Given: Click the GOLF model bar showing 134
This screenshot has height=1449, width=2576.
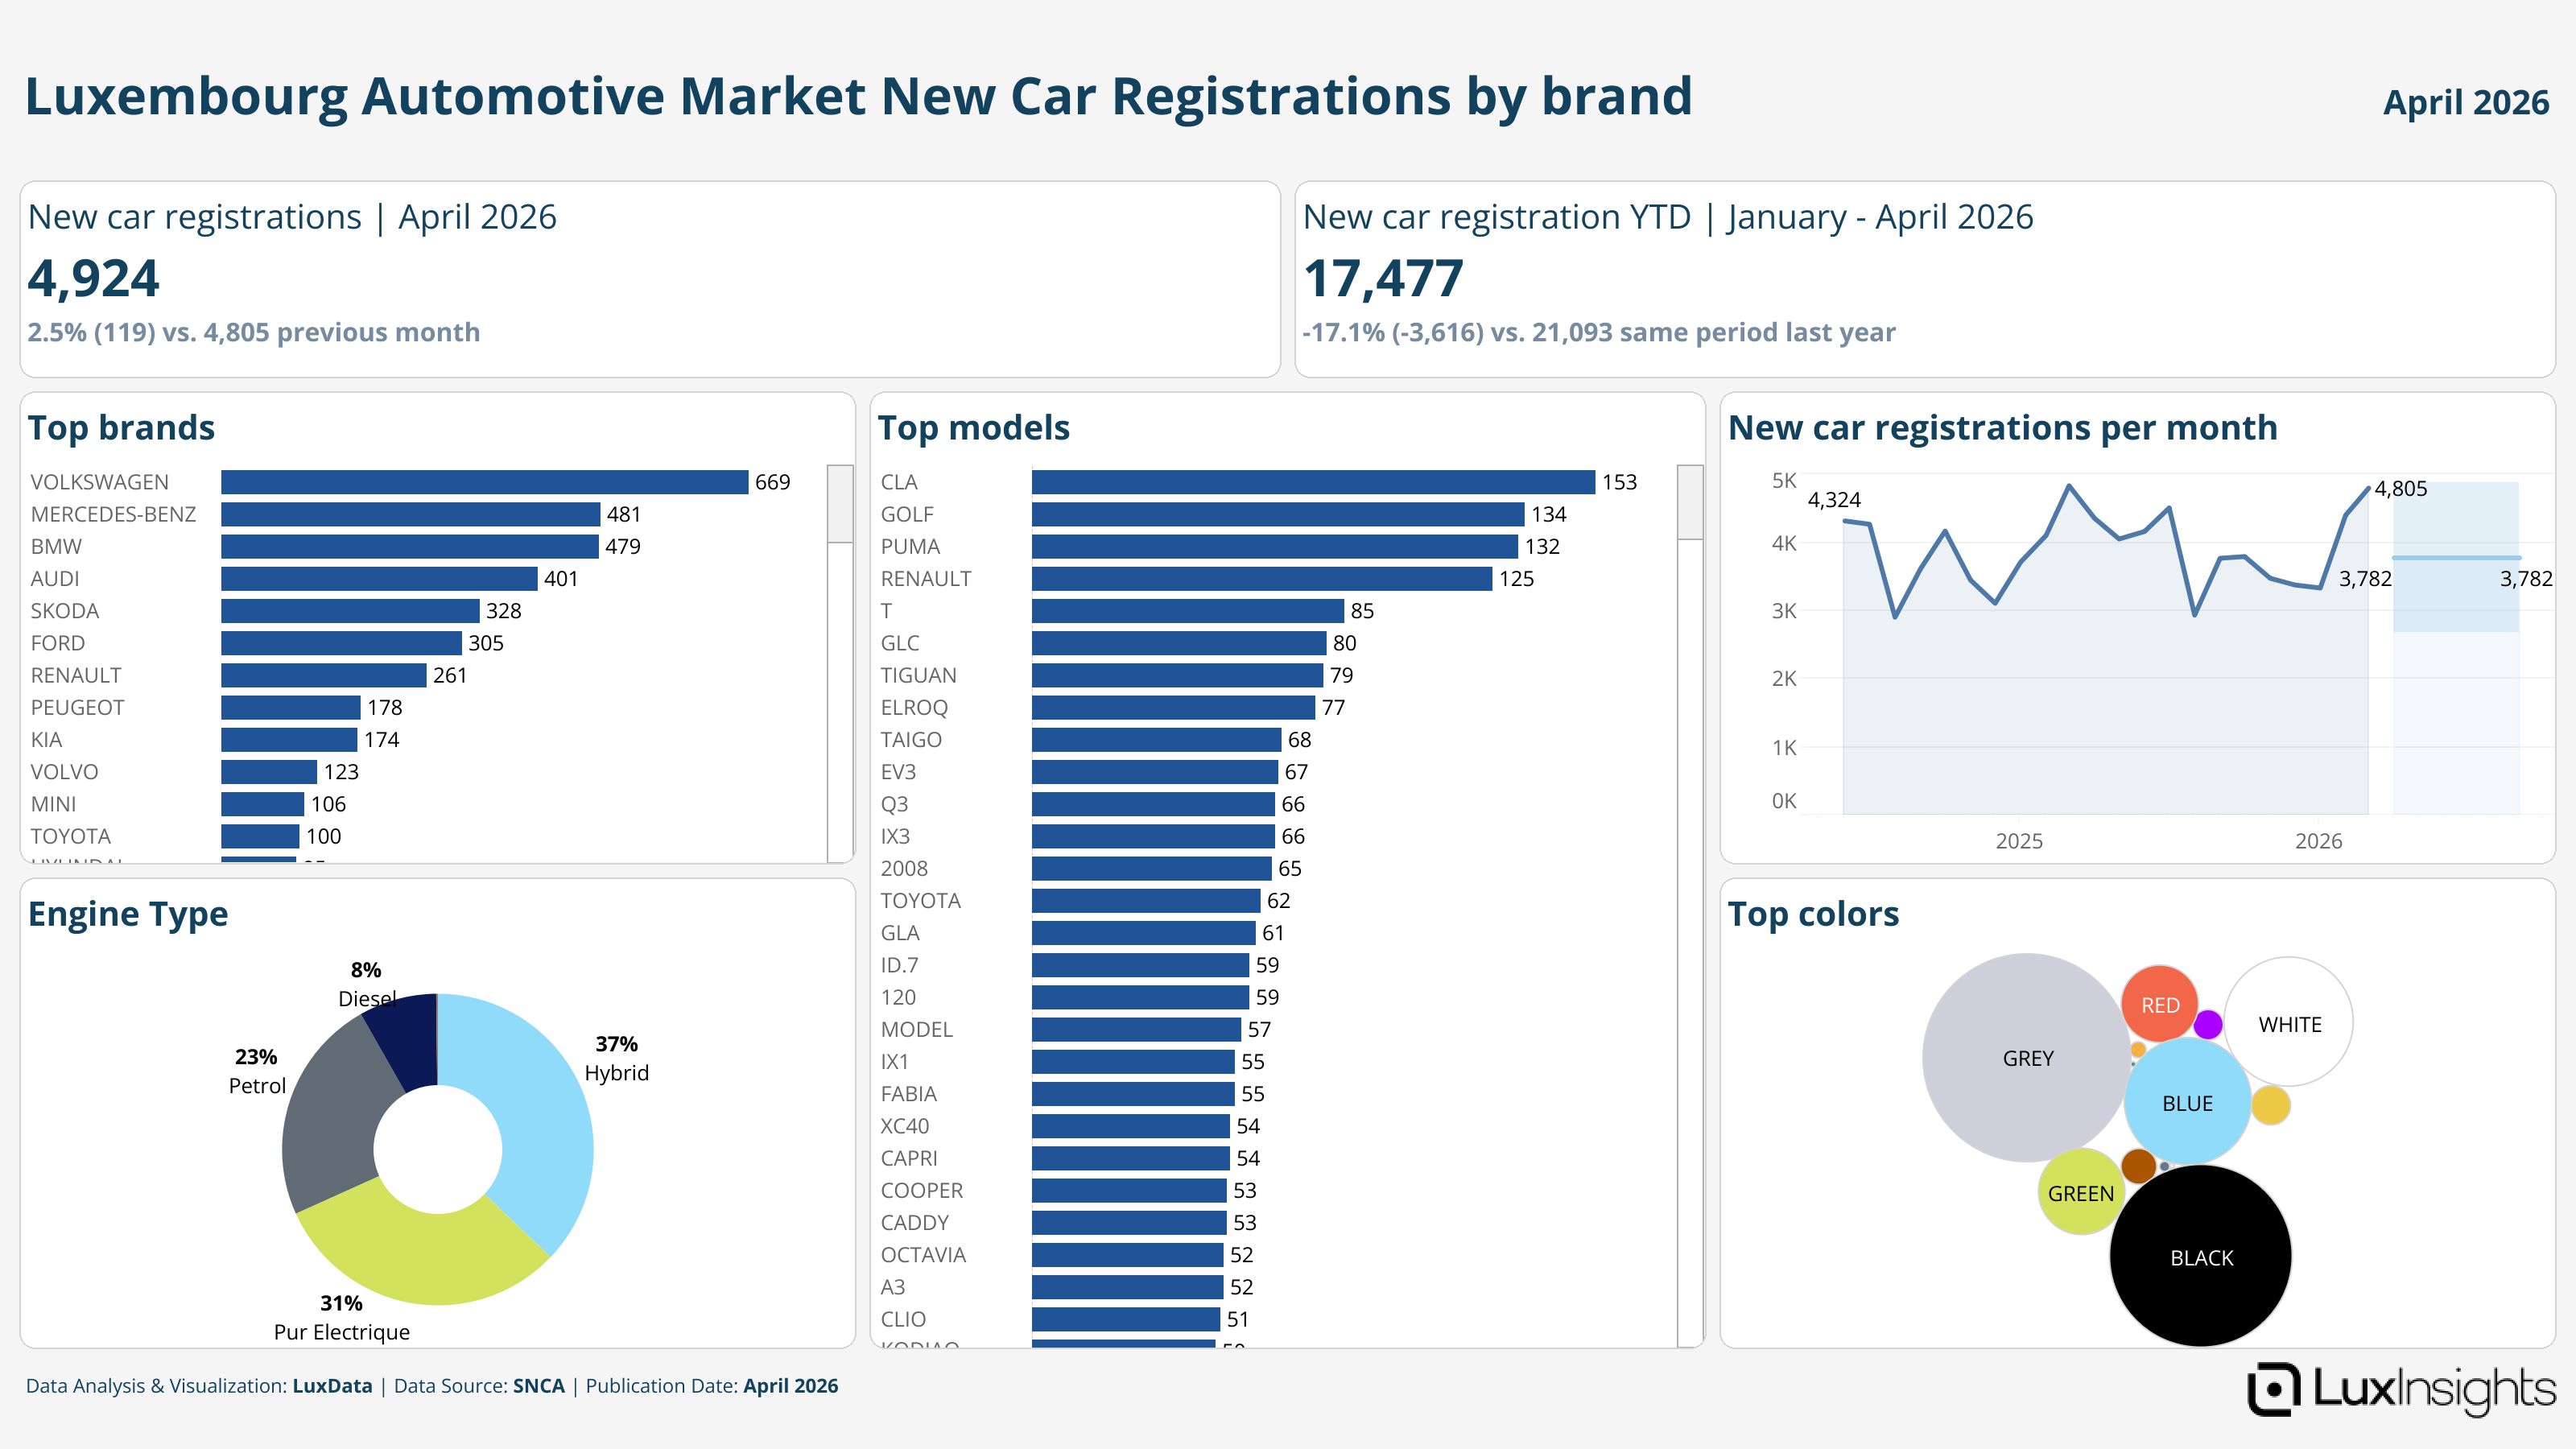Looking at the screenshot, I should coord(1278,514).
